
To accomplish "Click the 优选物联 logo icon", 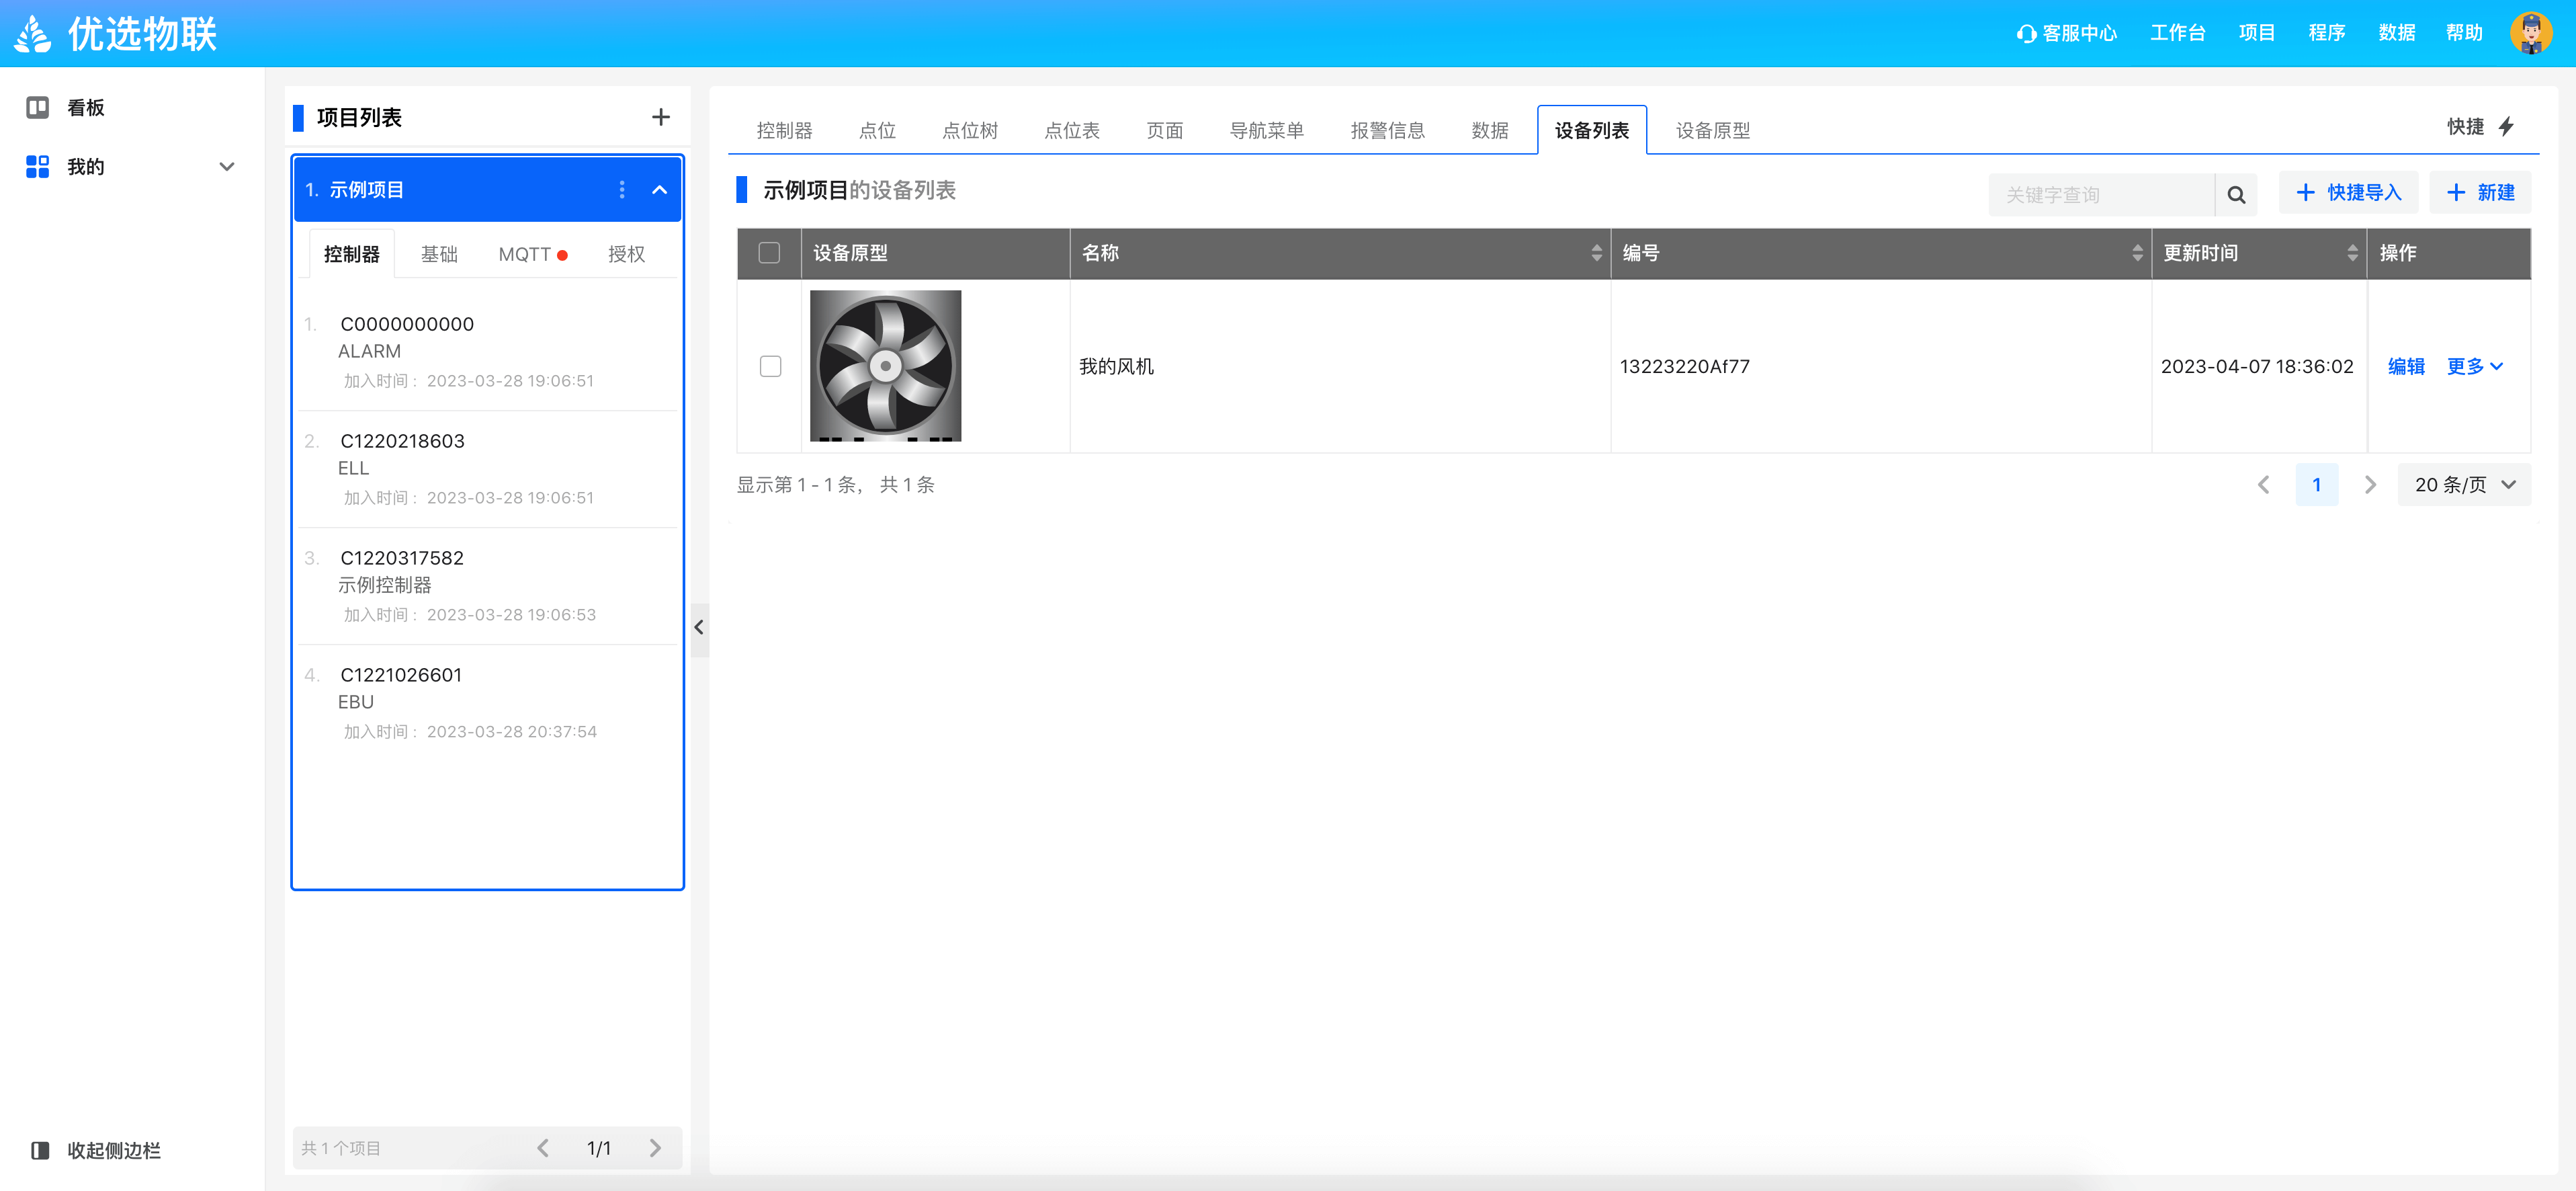I will click(32, 34).
